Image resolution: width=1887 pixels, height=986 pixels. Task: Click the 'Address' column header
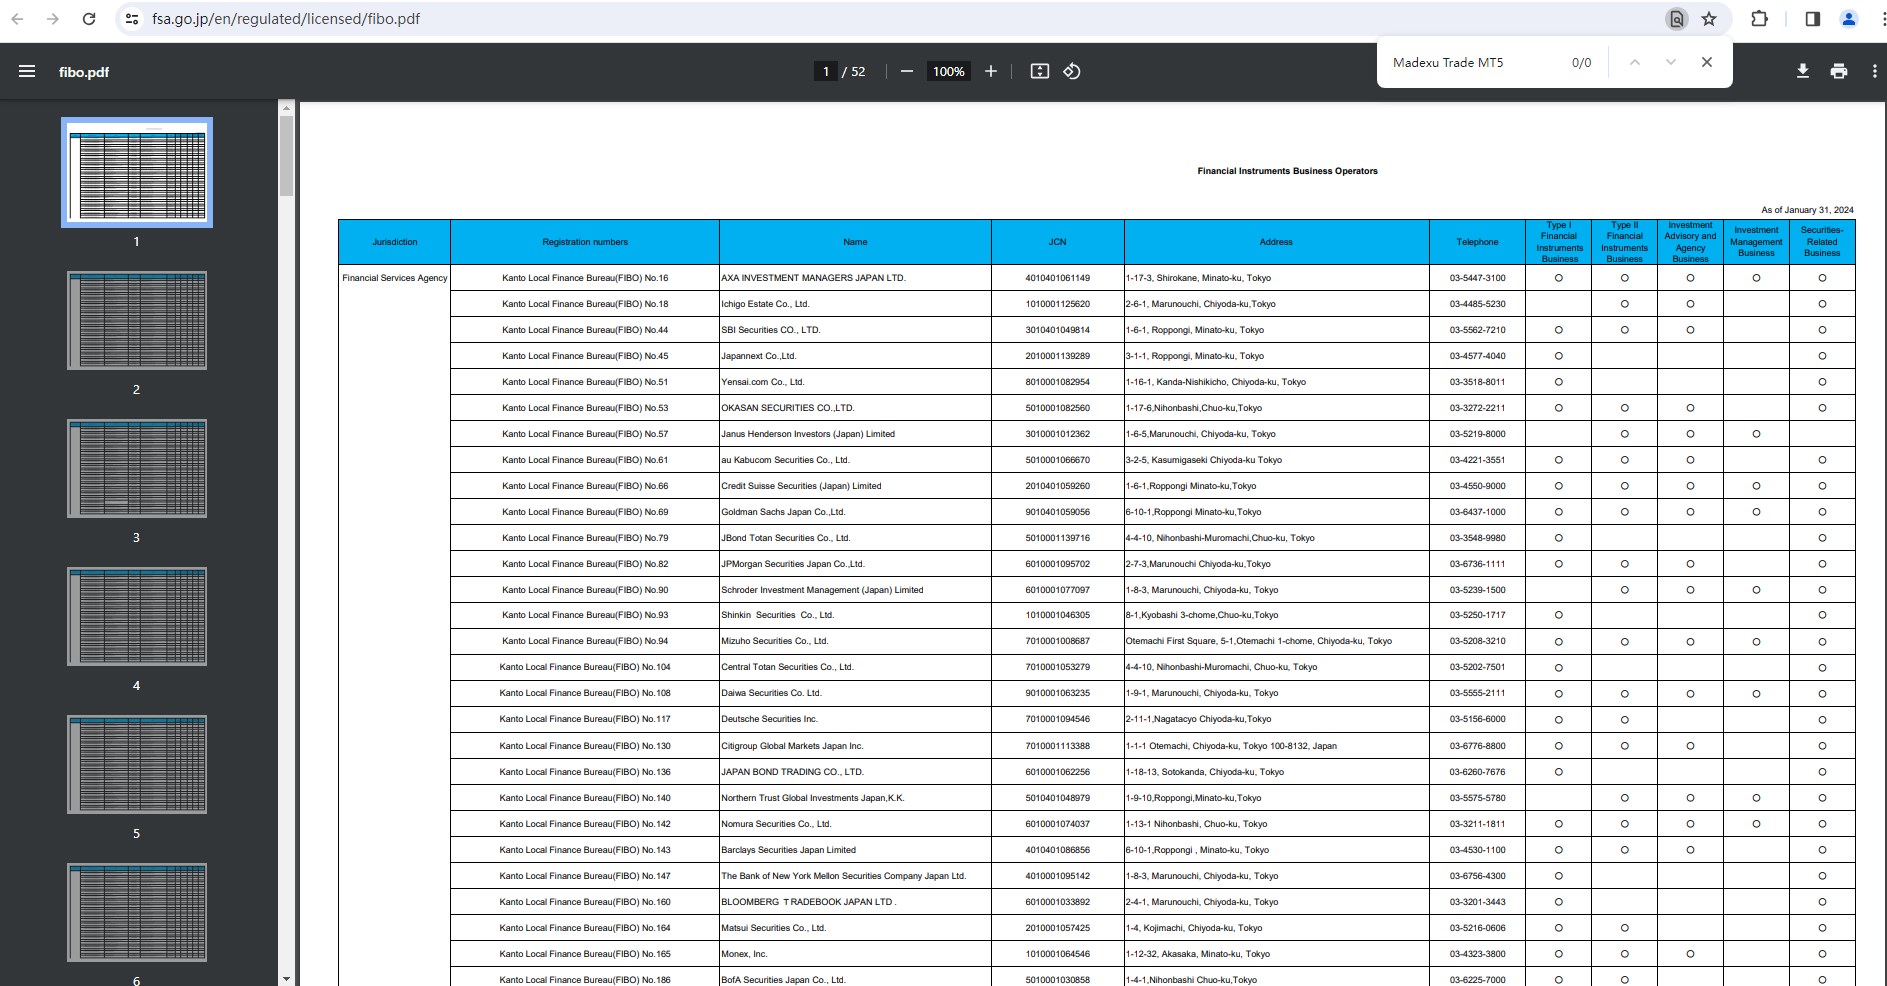tap(1276, 242)
